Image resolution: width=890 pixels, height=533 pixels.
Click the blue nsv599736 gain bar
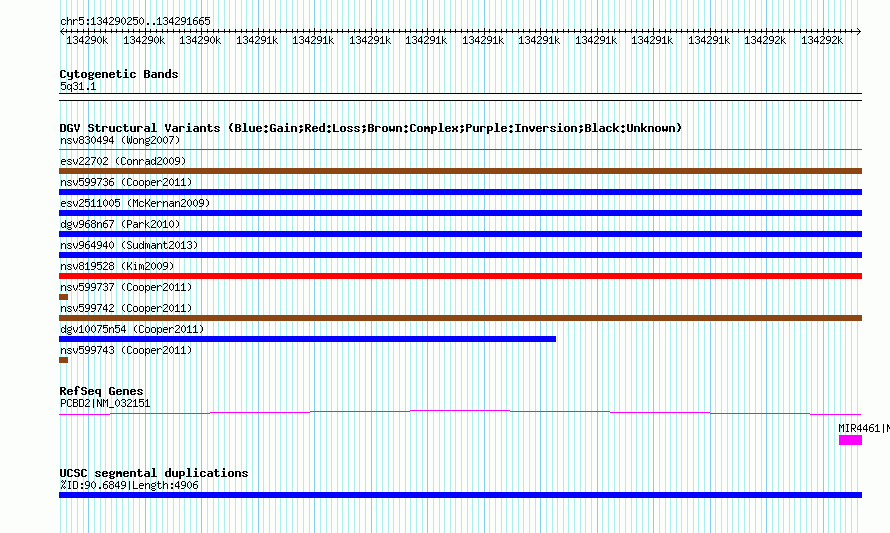[x=460, y=192]
